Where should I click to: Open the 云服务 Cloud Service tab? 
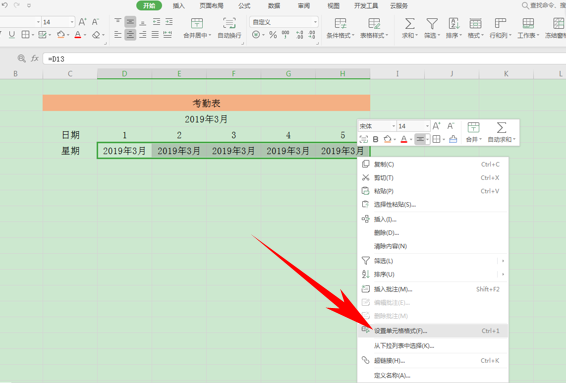point(399,5)
